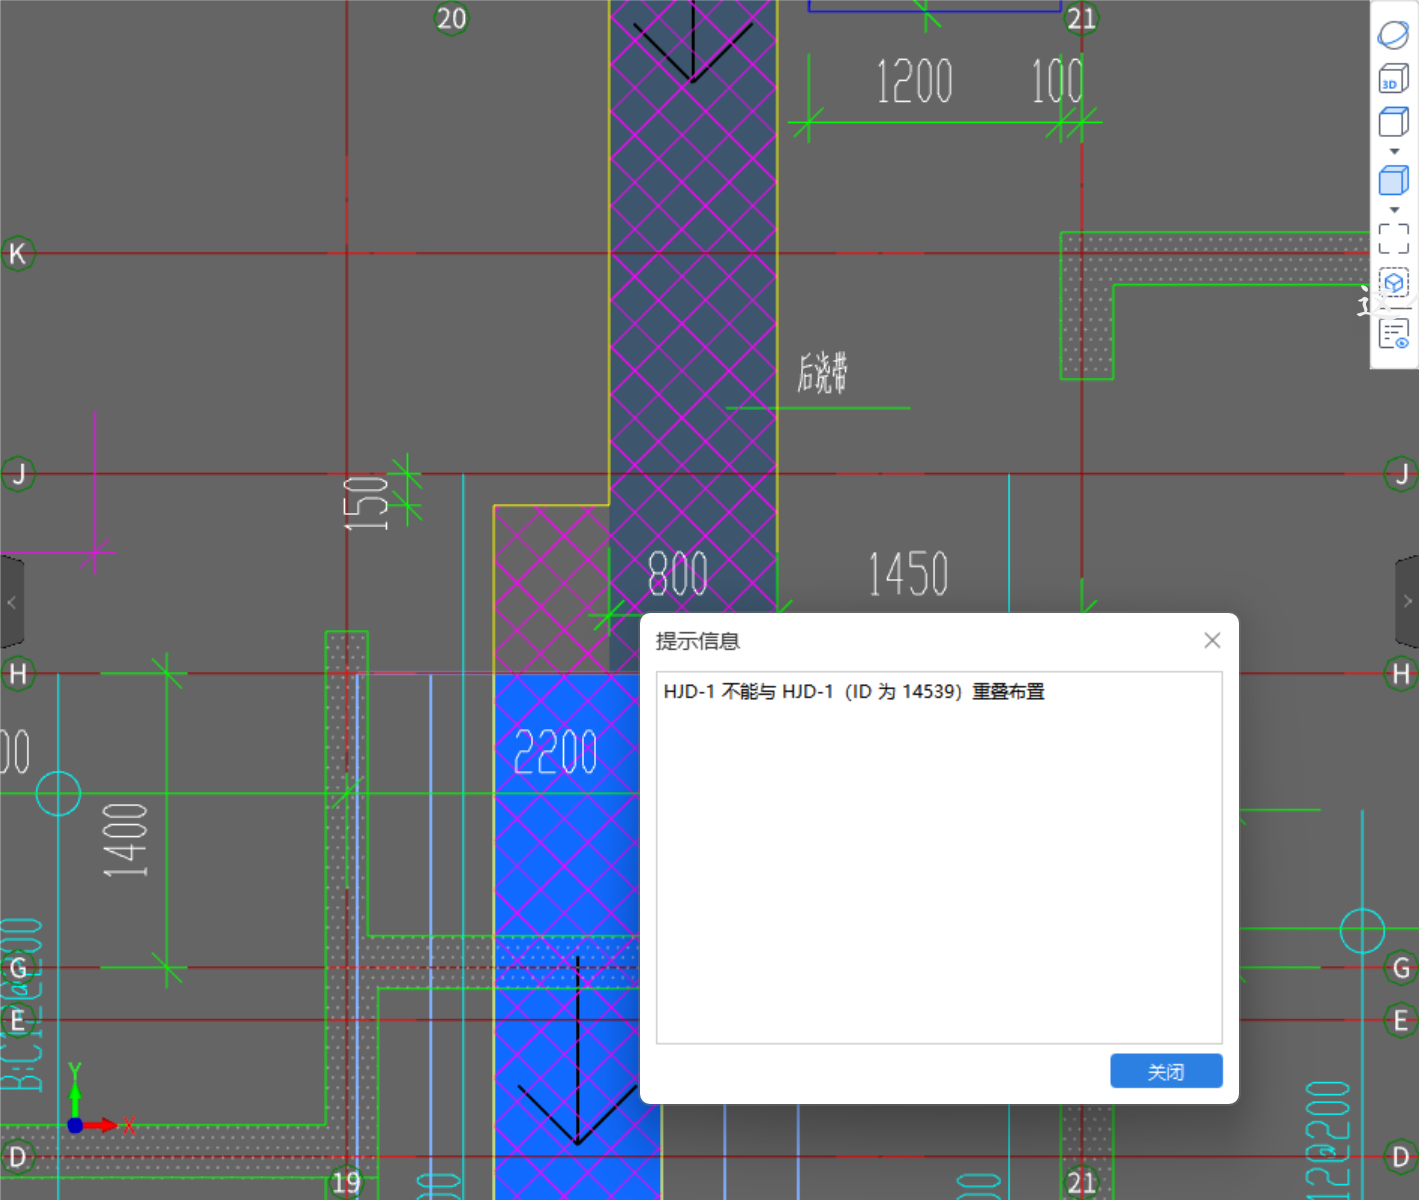Click axis bubble J on the left side
1419x1200 pixels.
(x=17, y=474)
